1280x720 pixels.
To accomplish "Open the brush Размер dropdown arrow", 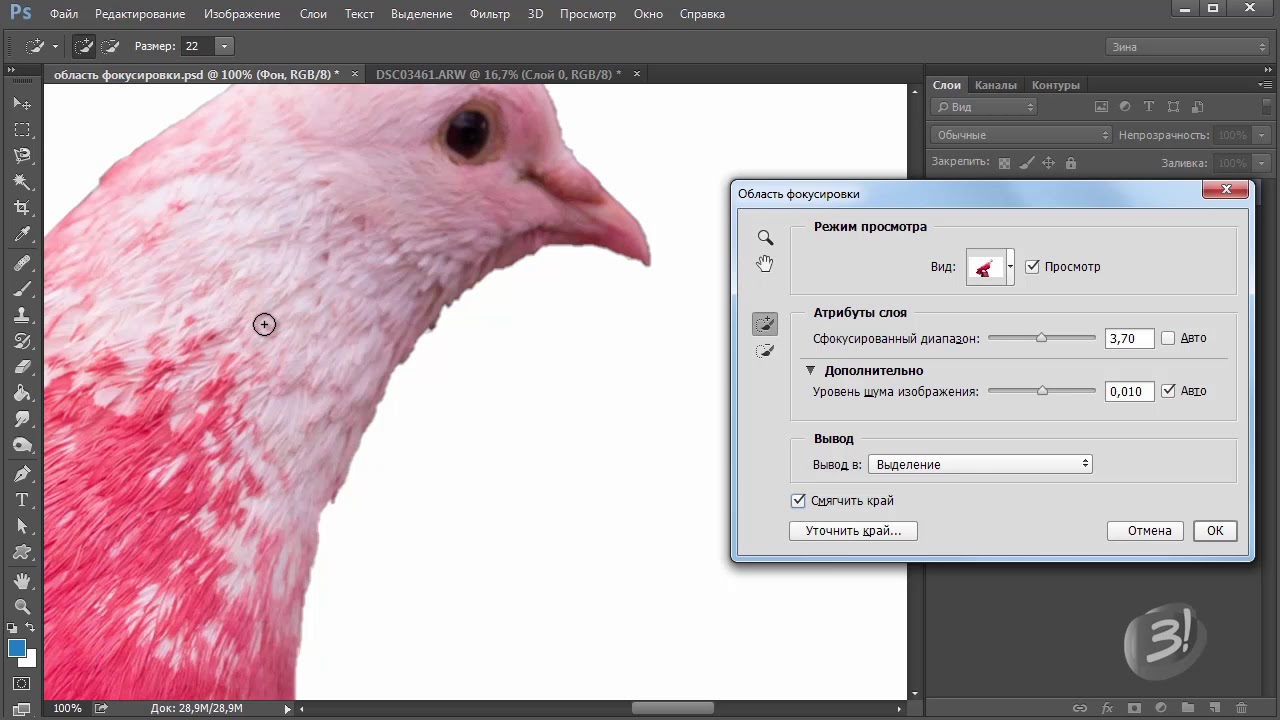I will click(224, 46).
